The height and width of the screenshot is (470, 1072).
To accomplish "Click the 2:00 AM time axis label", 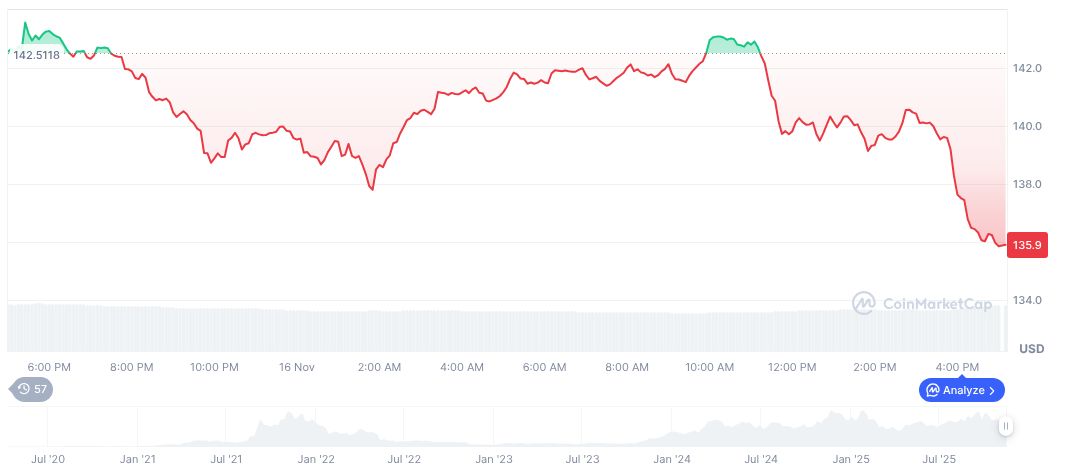I will pos(380,367).
